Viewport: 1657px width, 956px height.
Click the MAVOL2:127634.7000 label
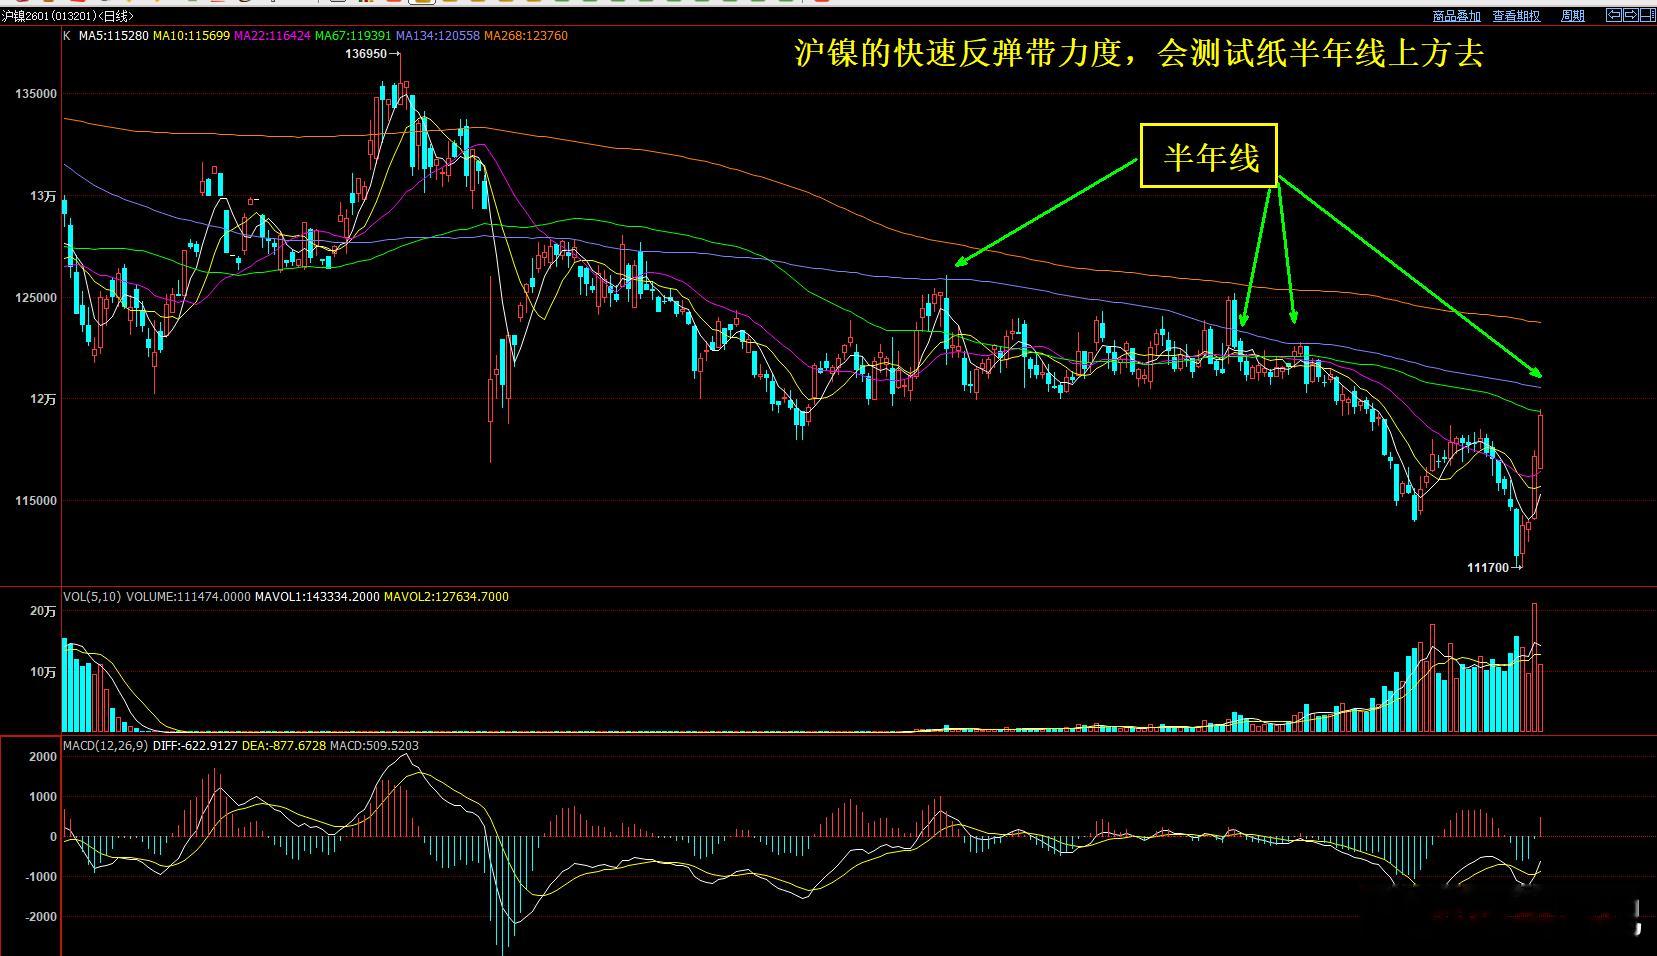tap(447, 596)
